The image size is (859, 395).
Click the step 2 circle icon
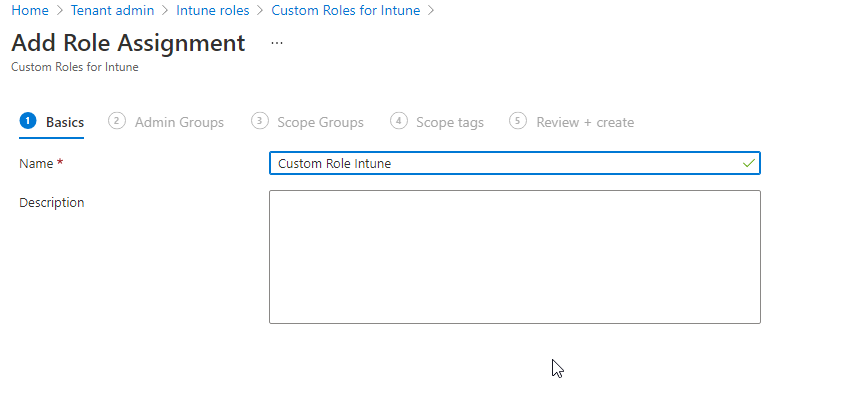pyautogui.click(x=117, y=121)
